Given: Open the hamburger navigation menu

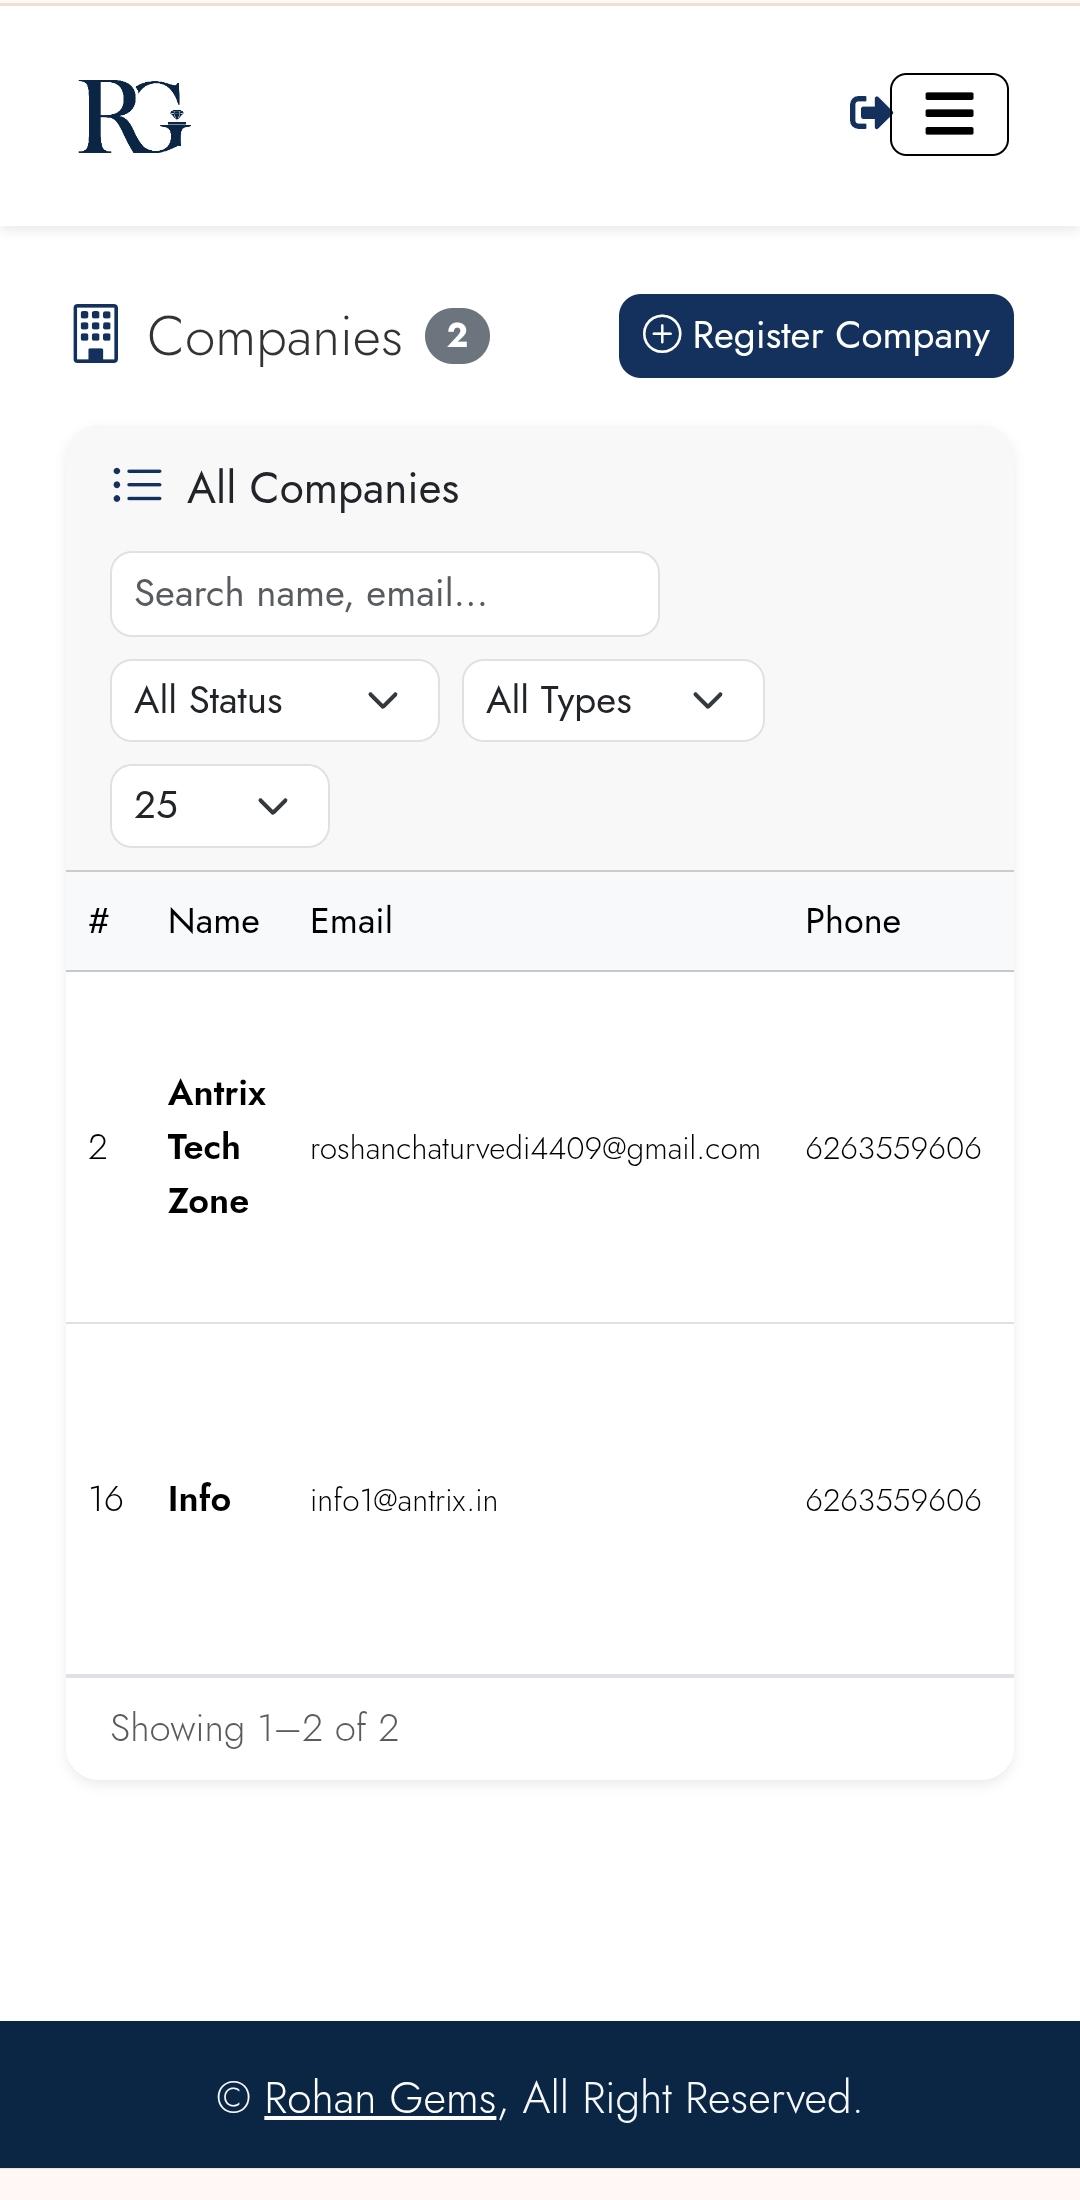Looking at the screenshot, I should tap(949, 114).
